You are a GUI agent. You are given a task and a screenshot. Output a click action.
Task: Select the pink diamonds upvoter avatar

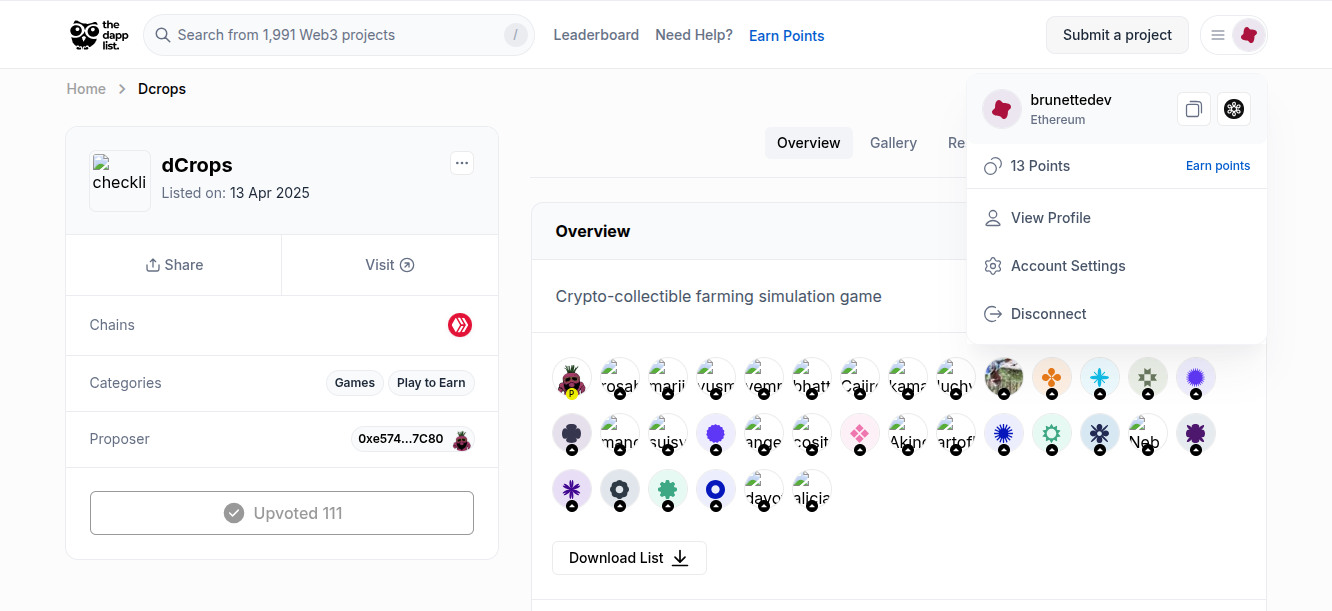pos(860,433)
